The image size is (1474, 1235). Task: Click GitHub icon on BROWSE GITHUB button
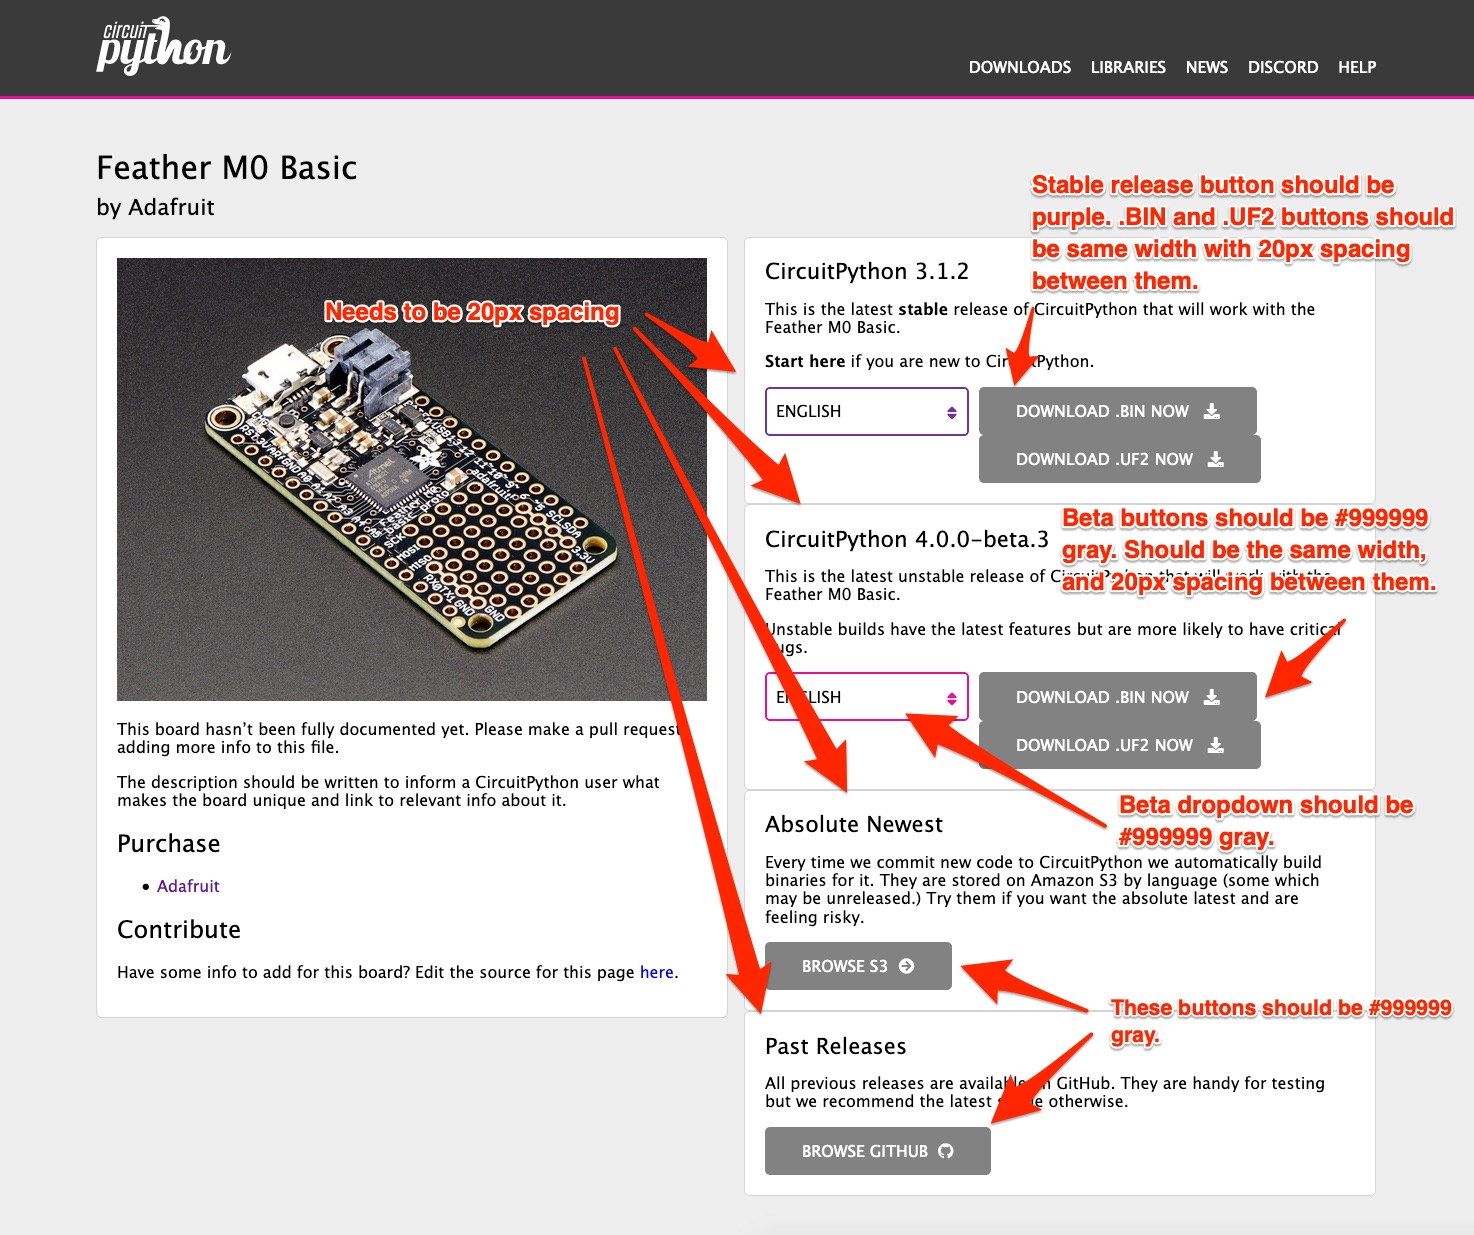coord(946,1151)
